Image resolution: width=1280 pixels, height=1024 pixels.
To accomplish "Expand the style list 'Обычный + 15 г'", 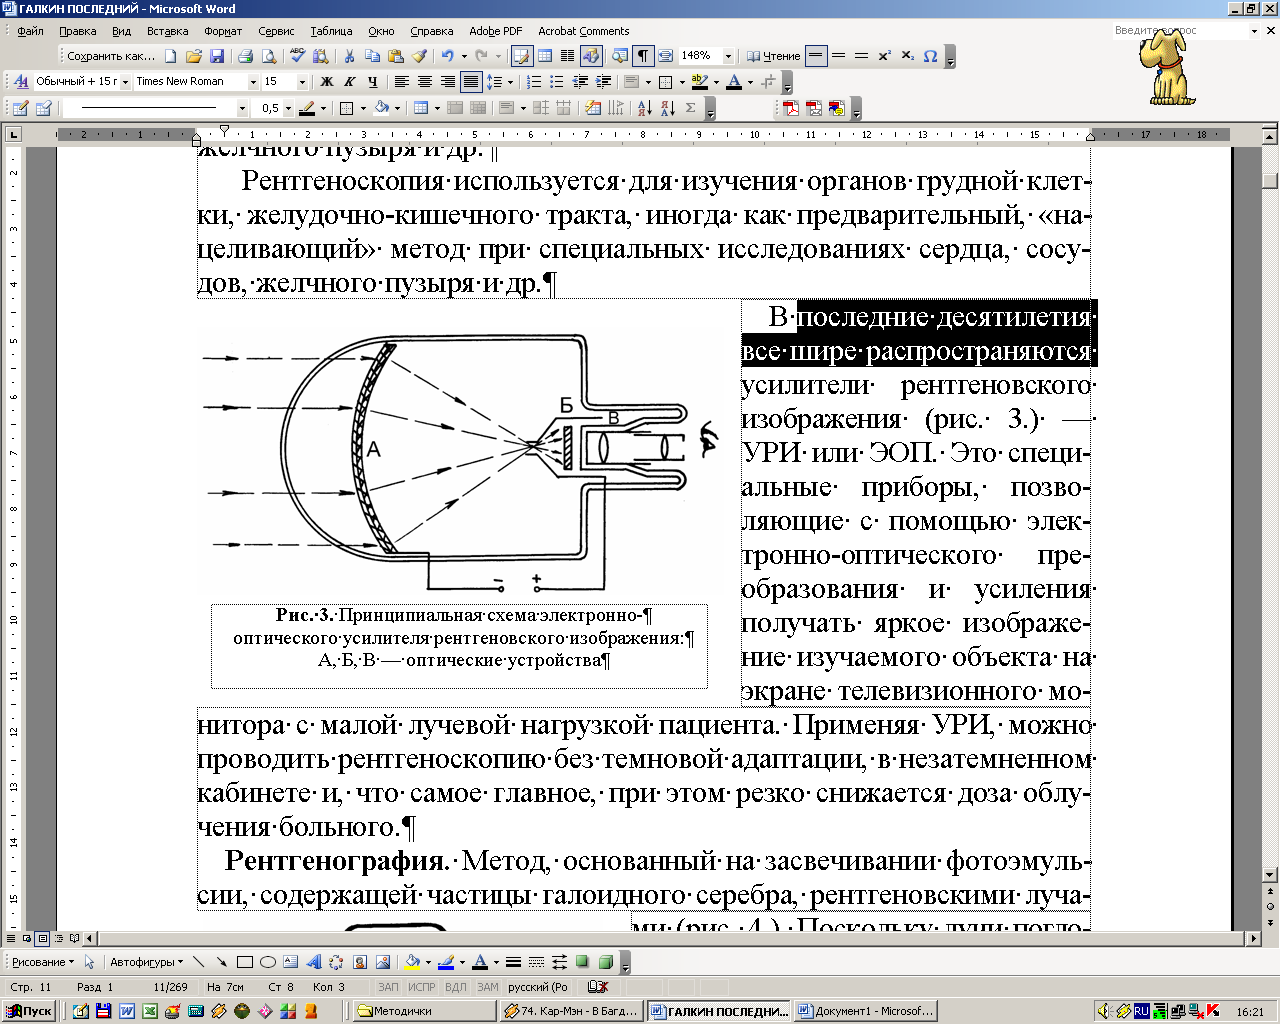I will coord(124,81).
